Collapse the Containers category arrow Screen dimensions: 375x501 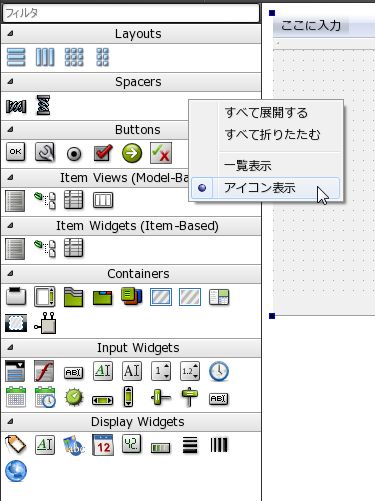[x=10, y=273]
